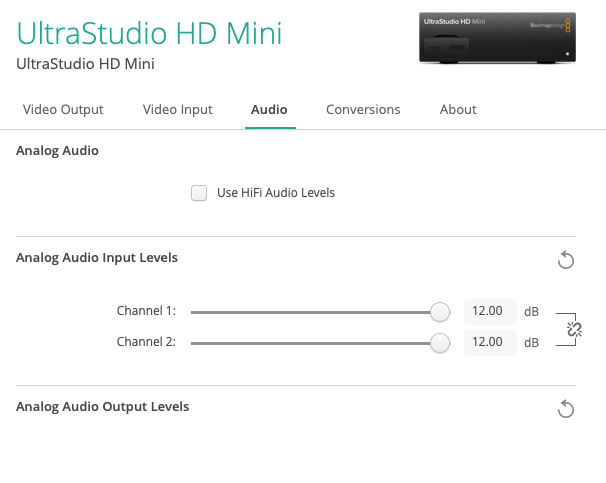Click the Analog Audio Input Levels heading
This screenshot has width=606, height=483.
click(97, 258)
